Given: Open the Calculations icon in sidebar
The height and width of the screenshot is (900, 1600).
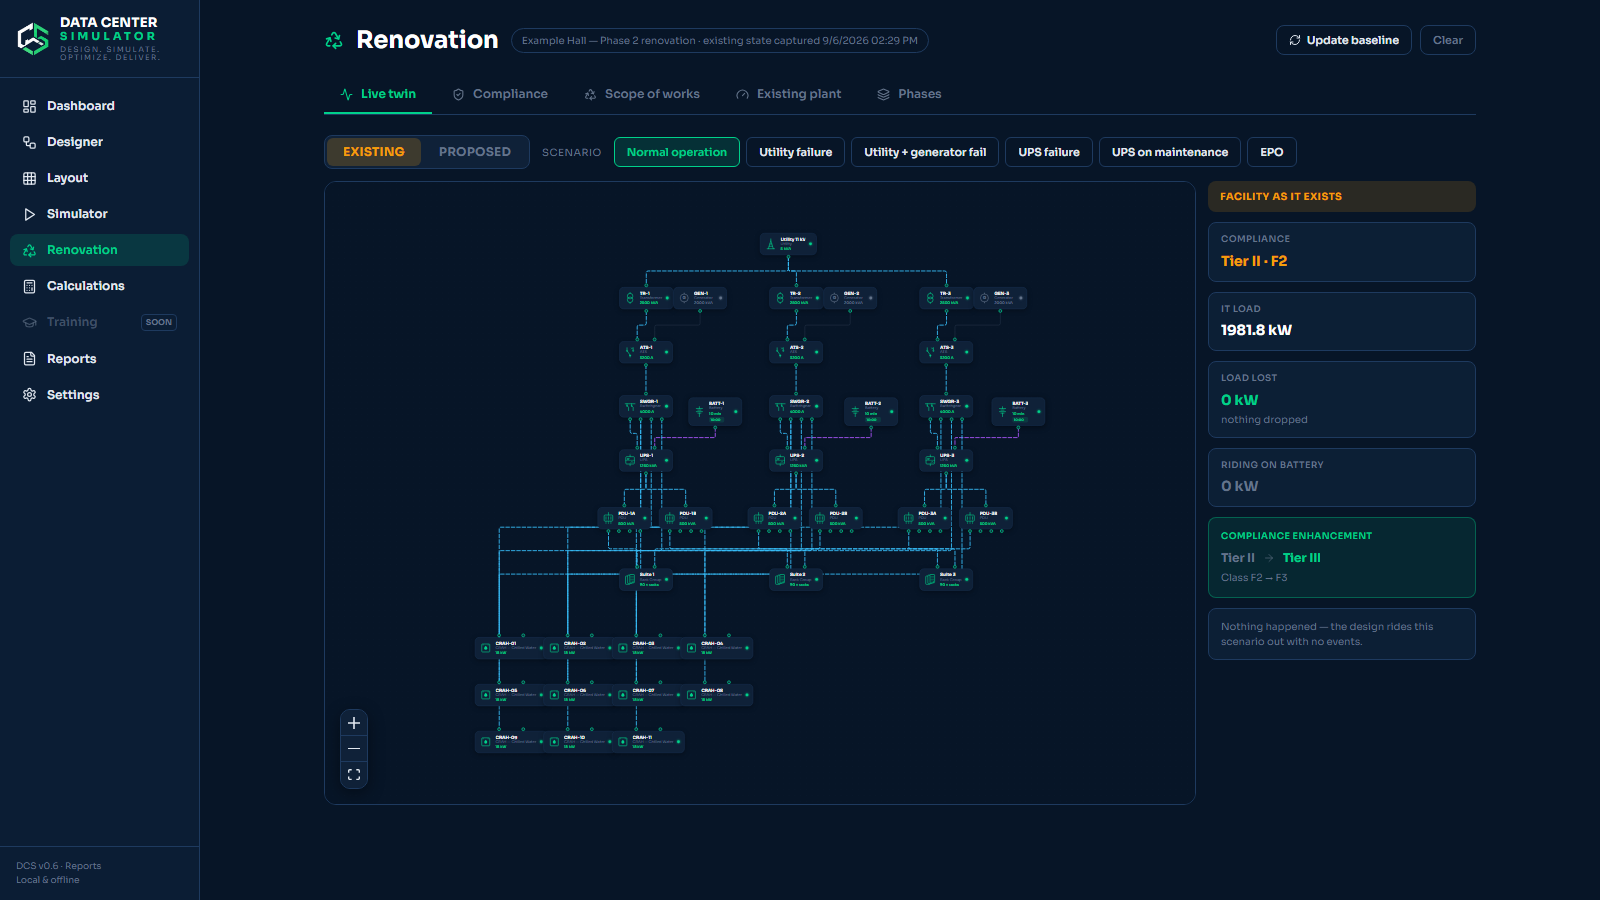Looking at the screenshot, I should (29, 286).
